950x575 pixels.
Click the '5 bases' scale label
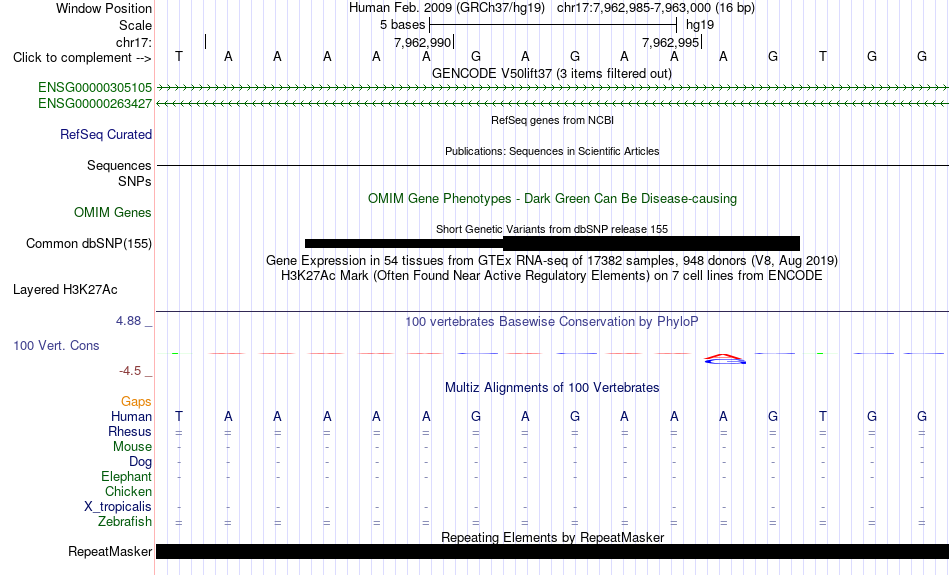pos(402,25)
